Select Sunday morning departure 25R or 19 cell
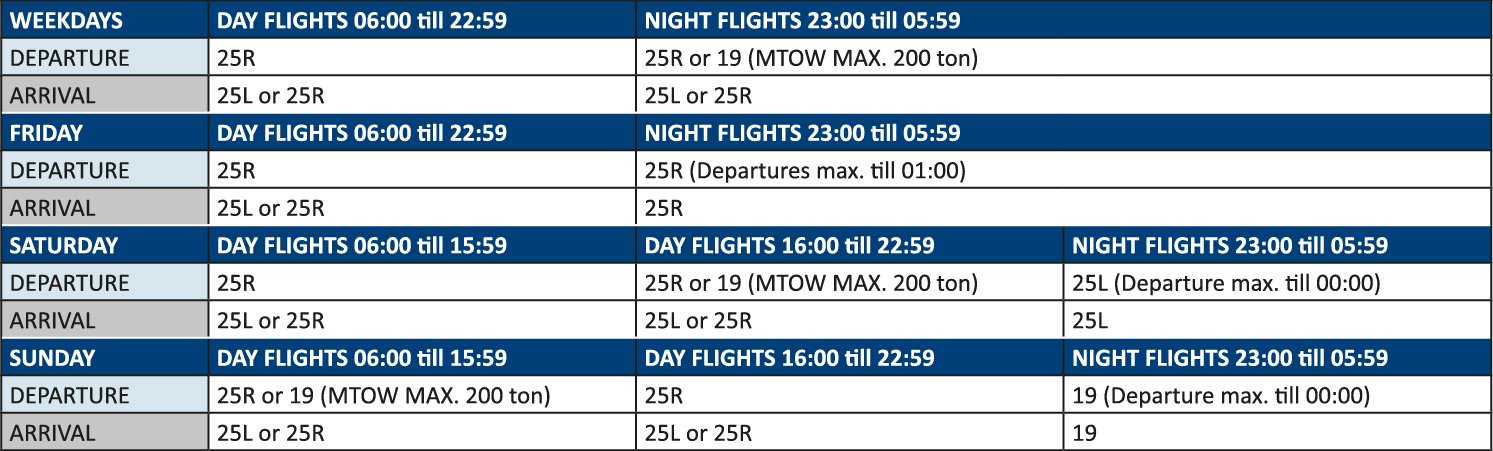The image size is (1493, 451). tap(422, 396)
